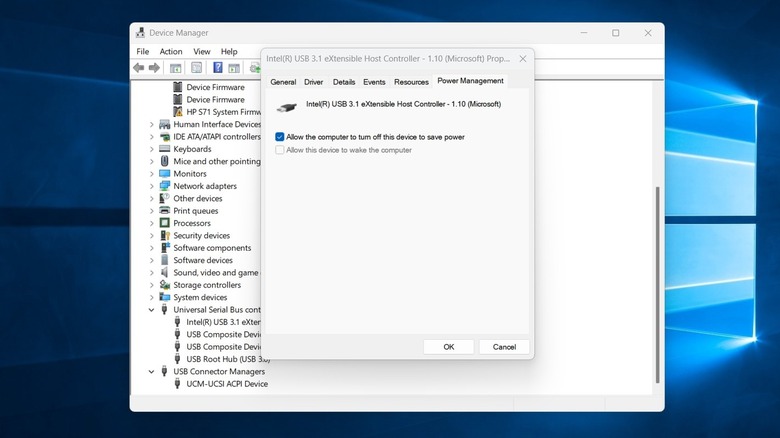
Task: Close the Properties dialog with X
Action: click(522, 59)
